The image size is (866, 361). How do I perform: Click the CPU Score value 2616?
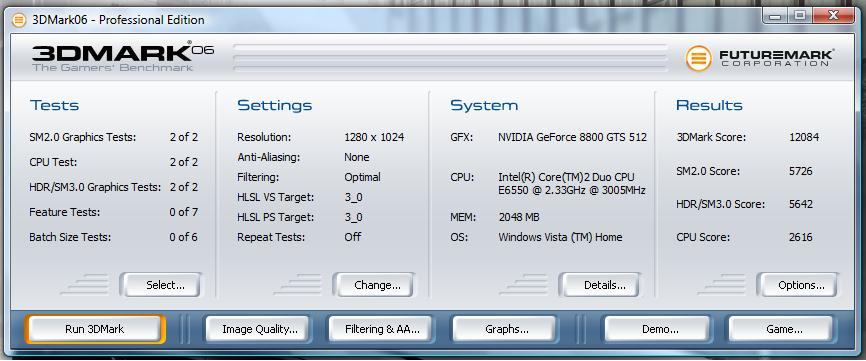(x=801, y=237)
